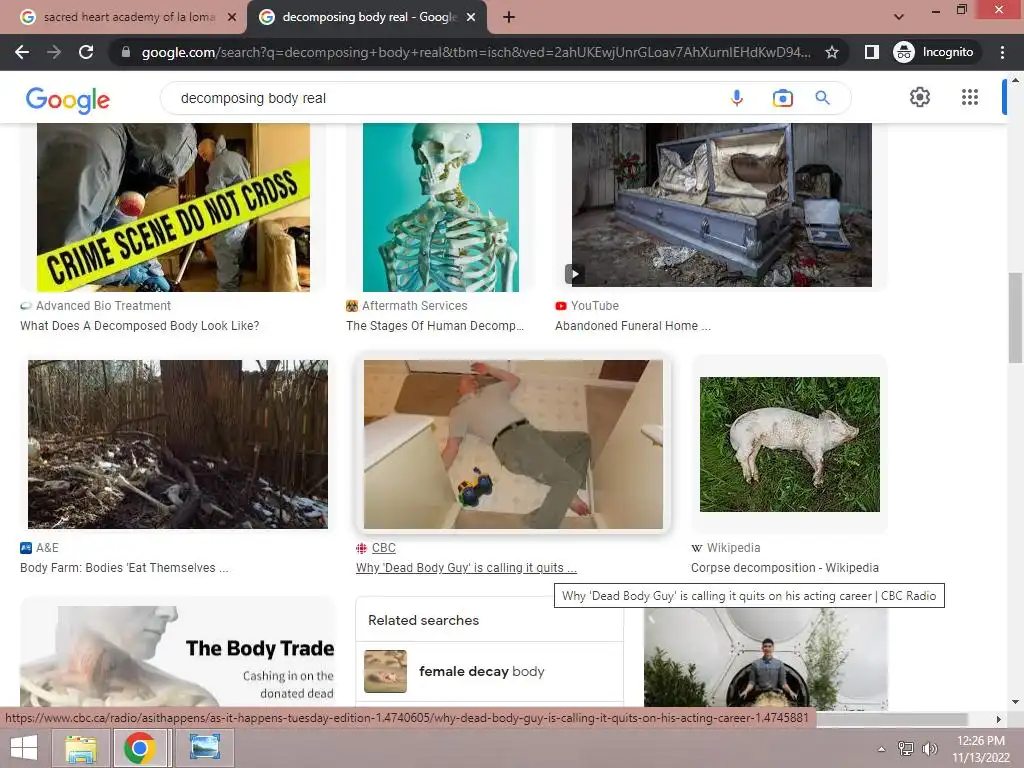Viewport: 1024px width, 768px height.
Task: Open the picture viewer taskbar app
Action: [204, 748]
